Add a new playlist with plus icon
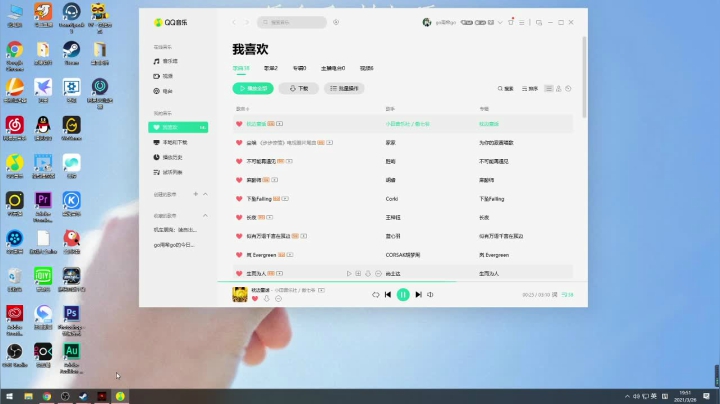The height and width of the screenshot is (404, 720). tap(196, 194)
